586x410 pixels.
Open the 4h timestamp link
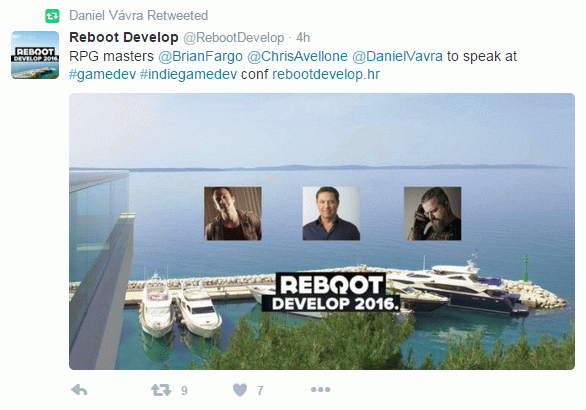(303, 37)
